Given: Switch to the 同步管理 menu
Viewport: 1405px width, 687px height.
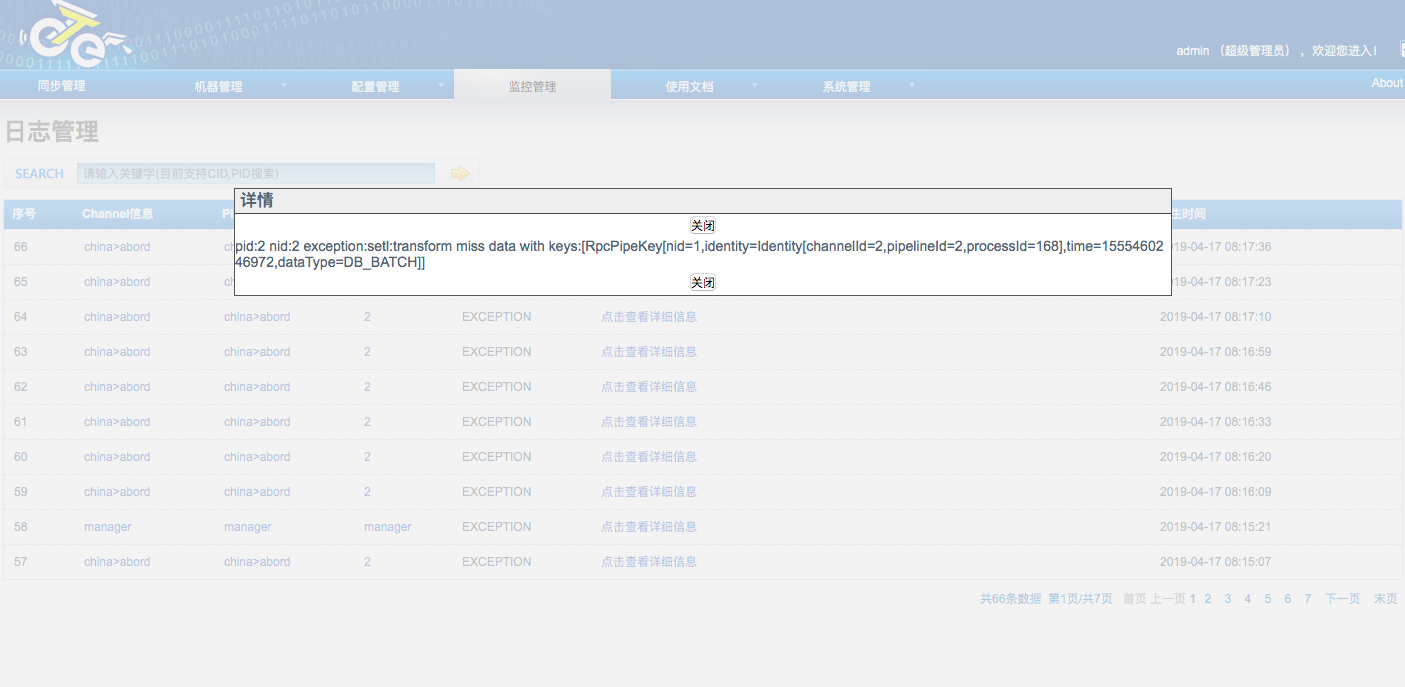Looking at the screenshot, I should click(x=60, y=86).
